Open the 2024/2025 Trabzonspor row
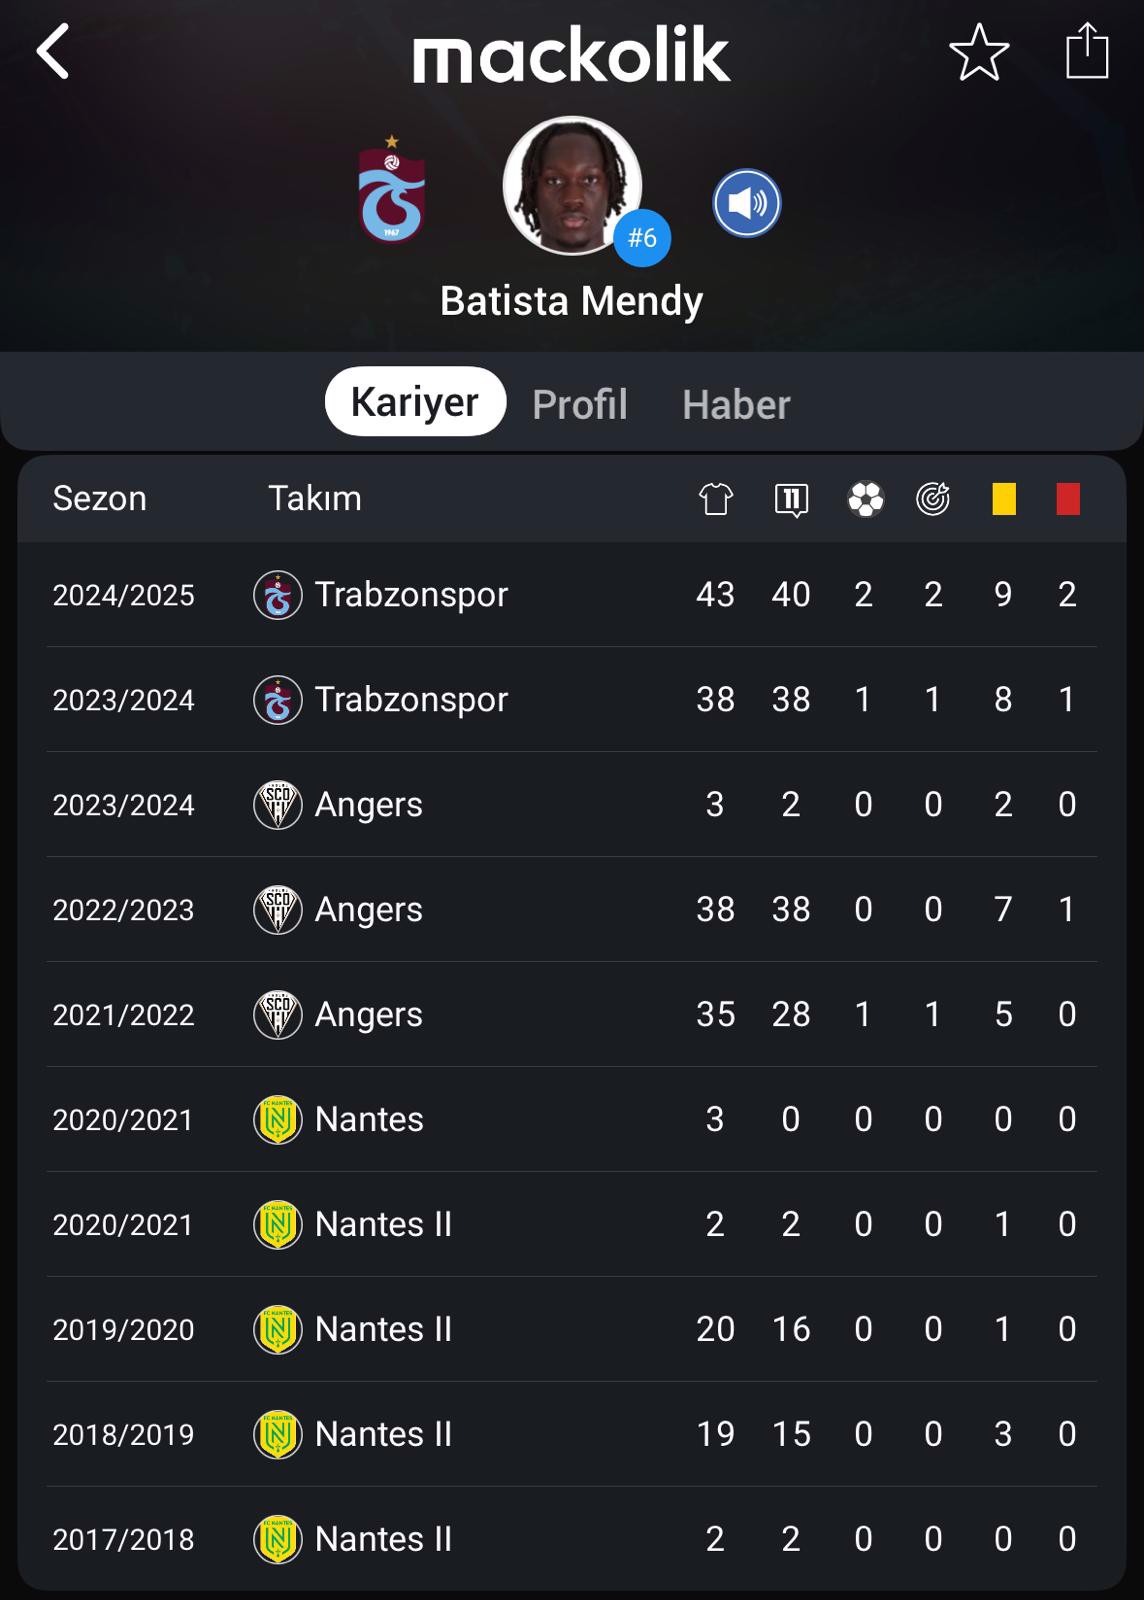 click(572, 595)
